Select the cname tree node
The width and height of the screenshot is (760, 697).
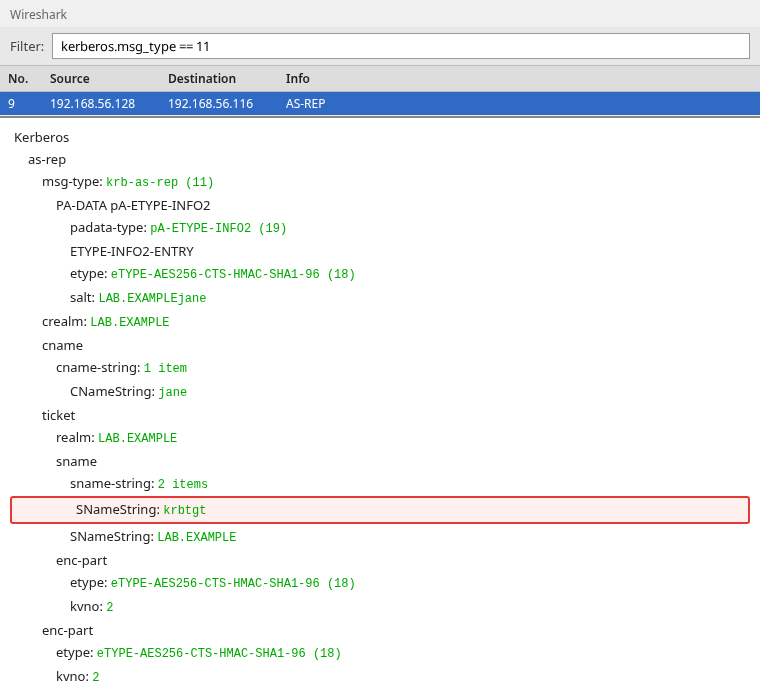point(63,346)
